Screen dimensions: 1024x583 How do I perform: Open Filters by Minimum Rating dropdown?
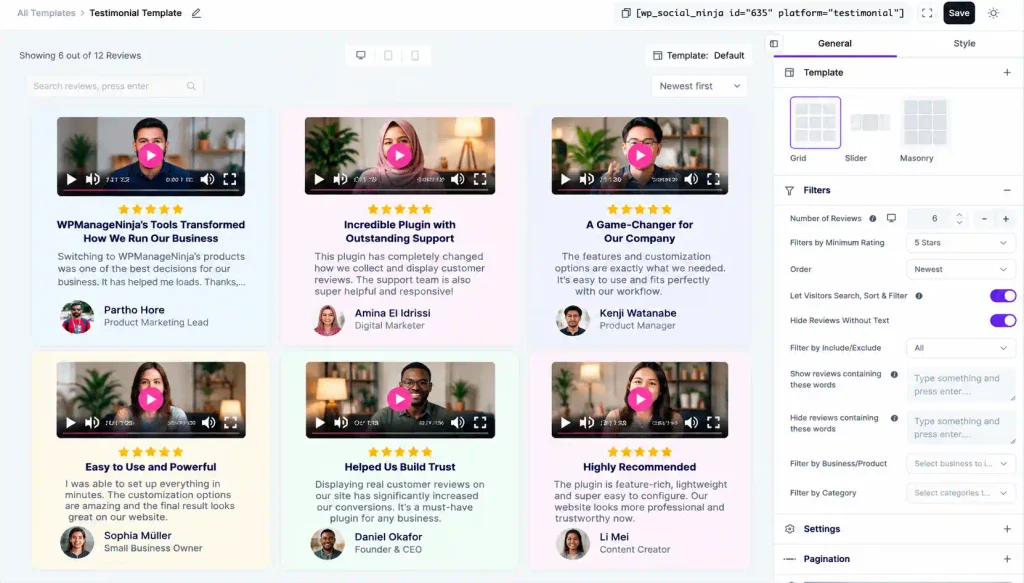click(960, 243)
